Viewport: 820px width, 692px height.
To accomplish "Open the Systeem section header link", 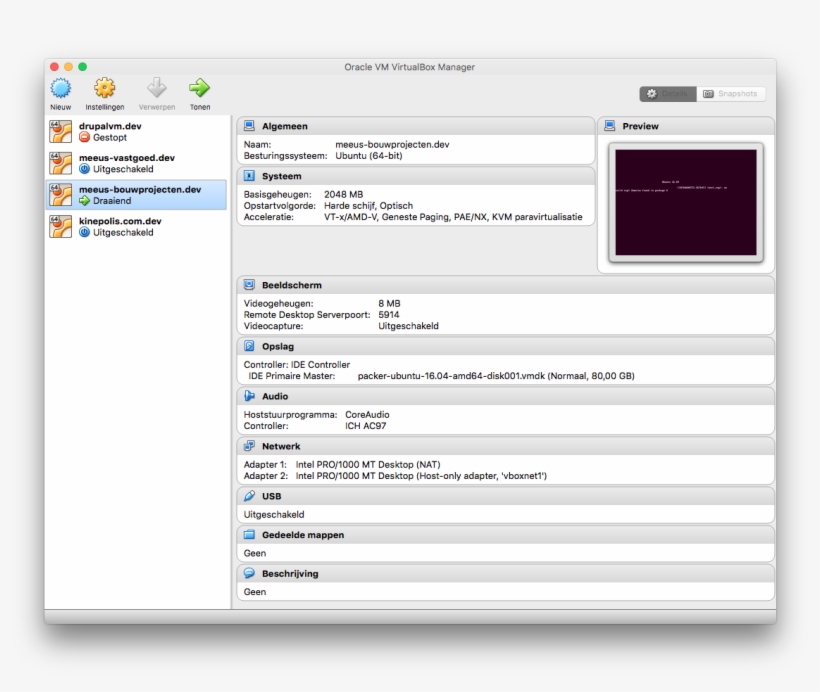I will tap(281, 176).
